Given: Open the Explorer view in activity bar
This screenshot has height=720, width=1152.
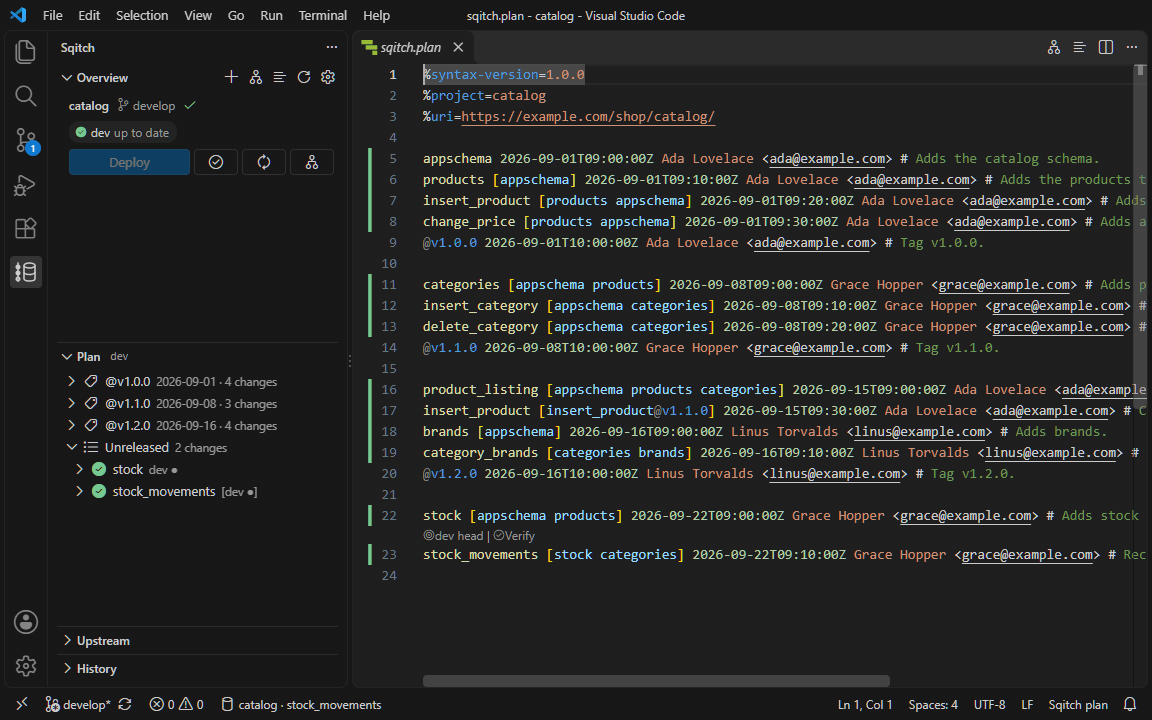Looking at the screenshot, I should 26,51.
